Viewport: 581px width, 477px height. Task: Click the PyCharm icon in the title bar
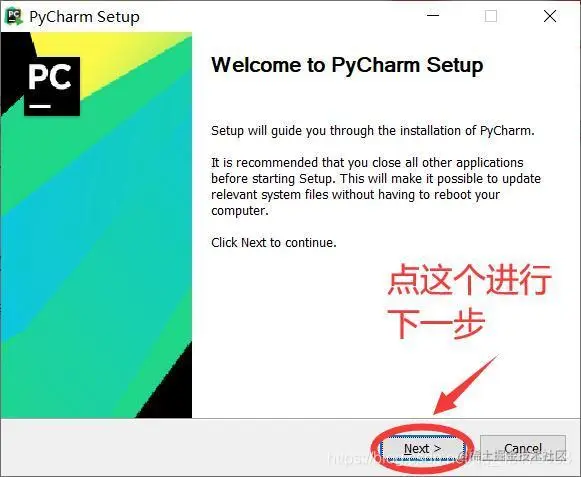pyautogui.click(x=14, y=17)
